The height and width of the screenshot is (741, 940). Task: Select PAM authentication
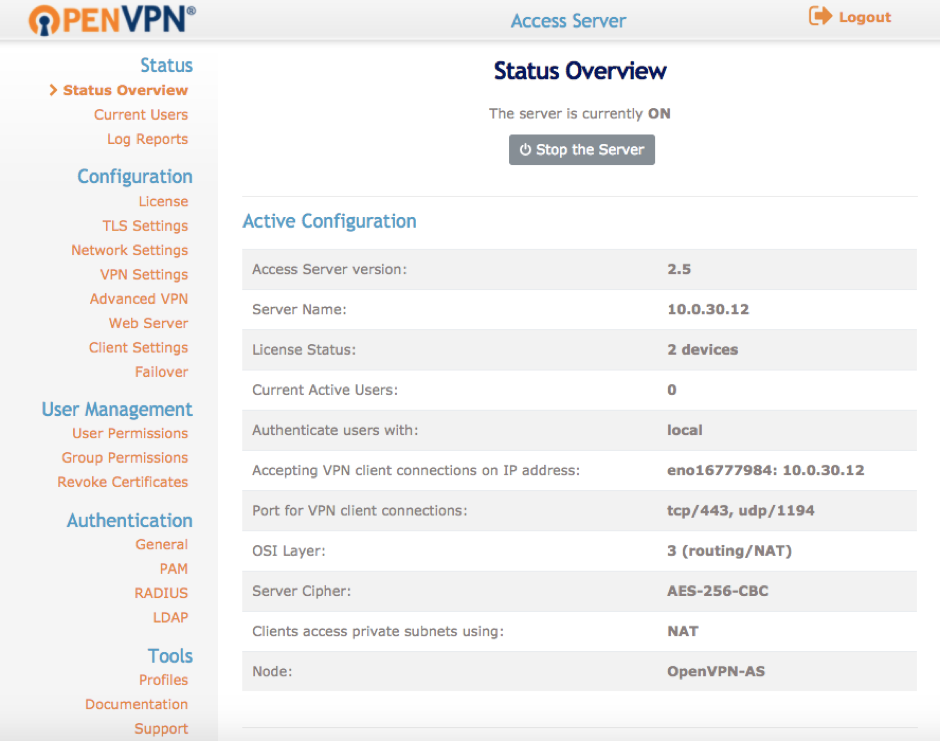click(173, 568)
